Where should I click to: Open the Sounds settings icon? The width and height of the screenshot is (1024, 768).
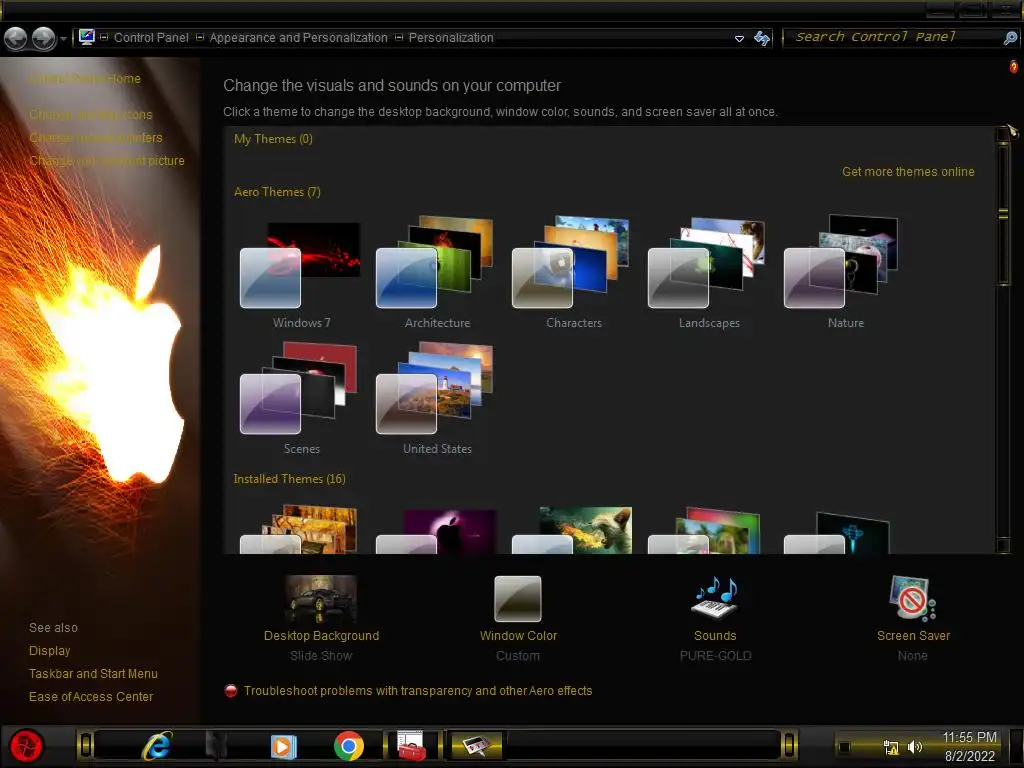(x=714, y=598)
